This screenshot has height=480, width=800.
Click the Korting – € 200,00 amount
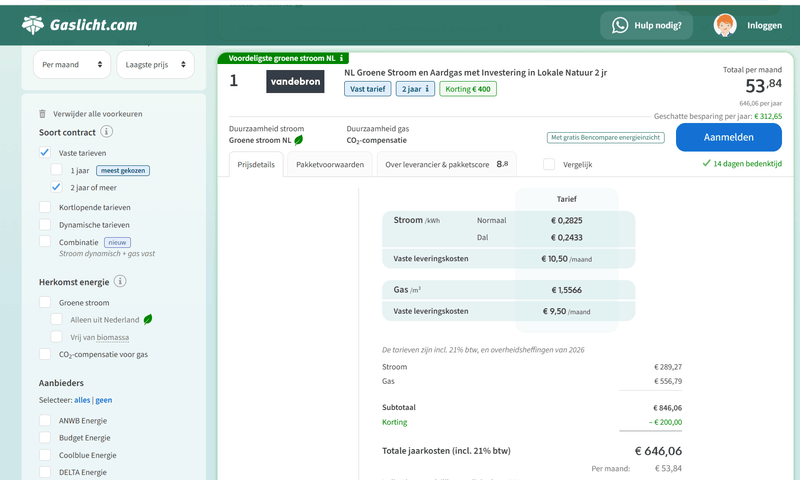[x=665, y=422]
